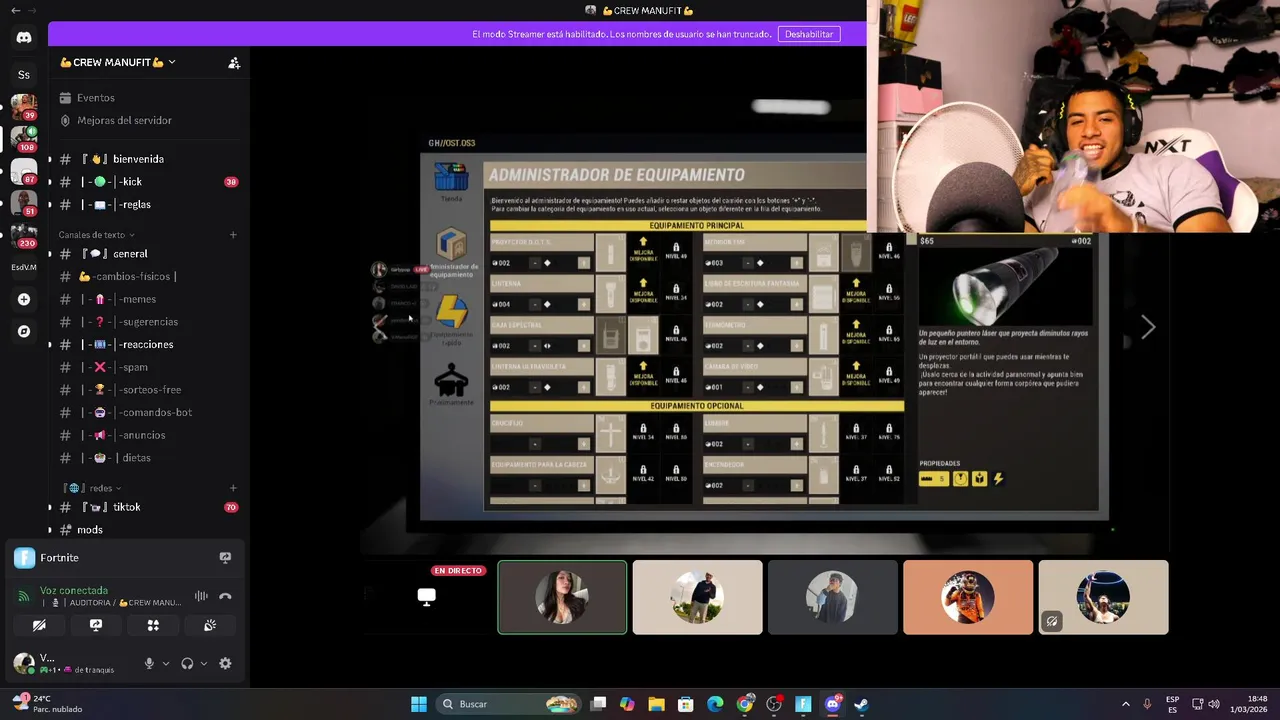
Task: Open the bienvenida channel
Action: [x=148, y=159]
